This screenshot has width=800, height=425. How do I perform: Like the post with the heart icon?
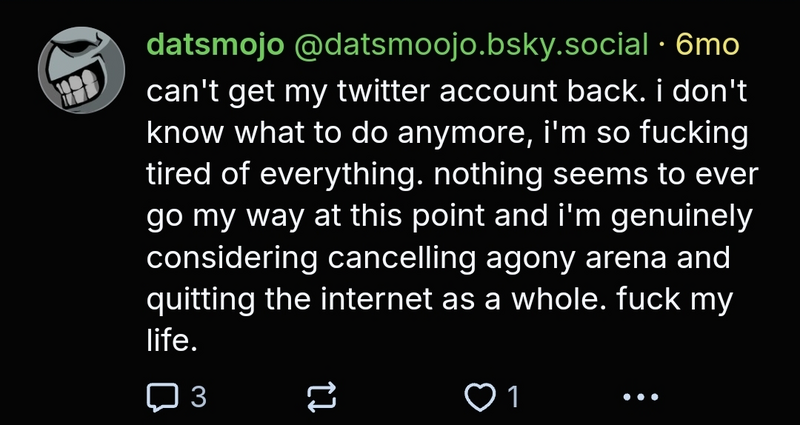(482, 397)
